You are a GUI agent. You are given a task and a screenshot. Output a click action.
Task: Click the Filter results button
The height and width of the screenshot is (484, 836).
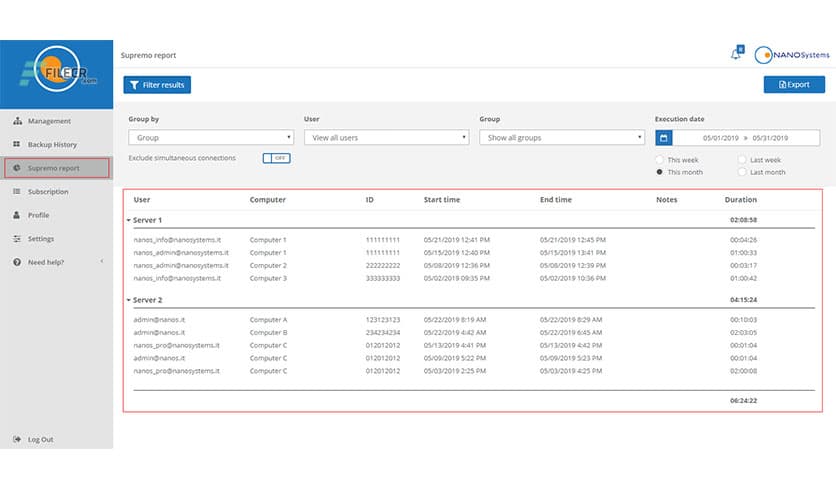click(157, 85)
